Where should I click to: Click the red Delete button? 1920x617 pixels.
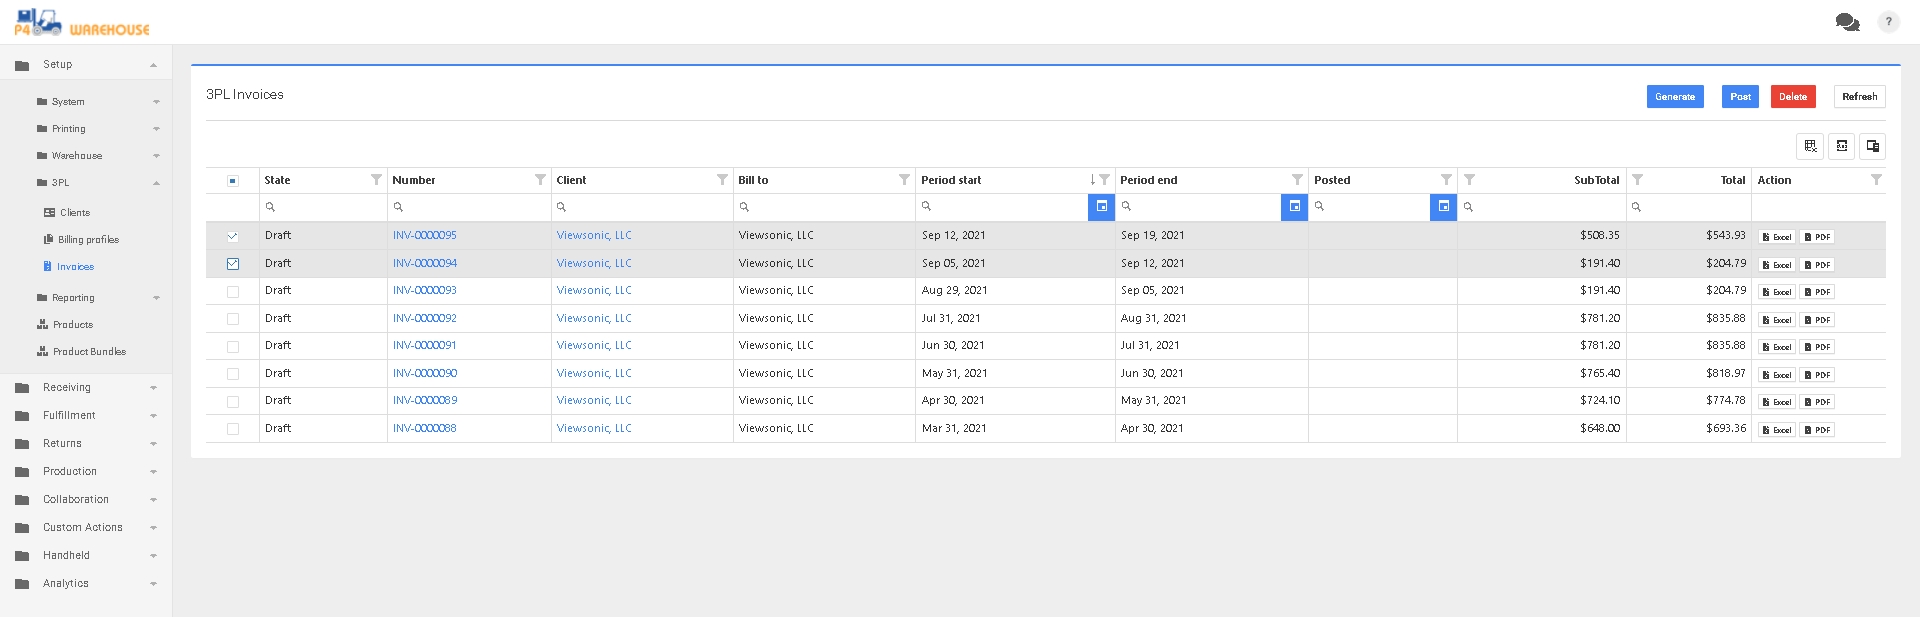point(1792,97)
